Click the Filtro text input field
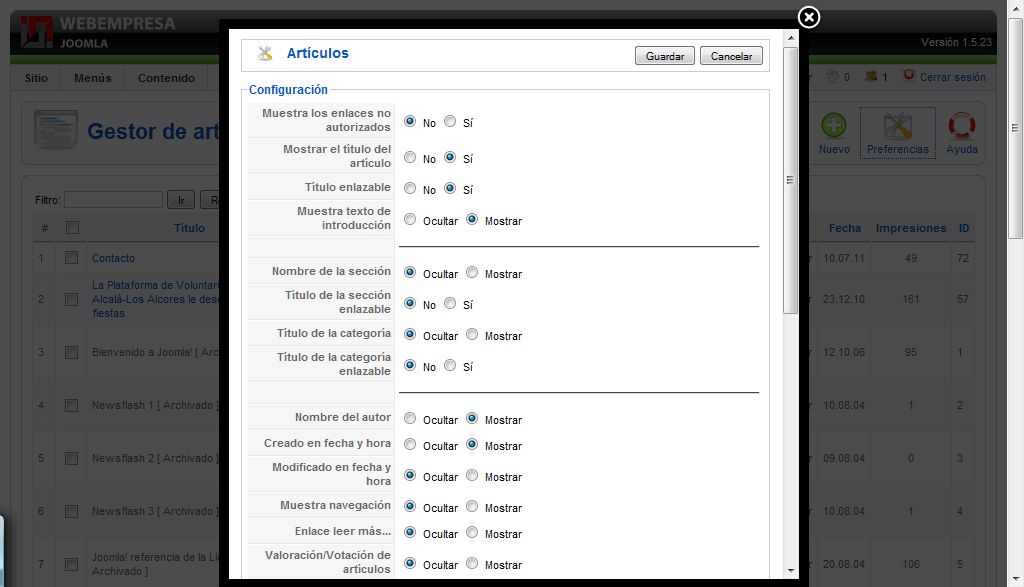1024x587 pixels. click(x=114, y=200)
